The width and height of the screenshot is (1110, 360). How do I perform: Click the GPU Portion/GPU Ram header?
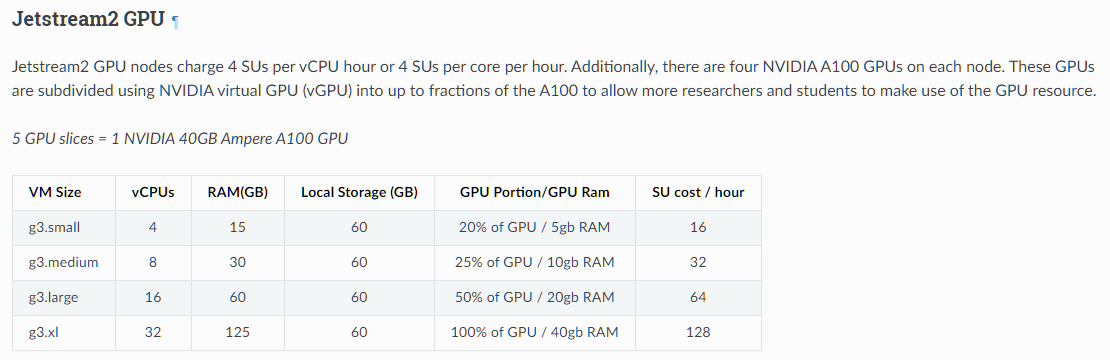534,192
